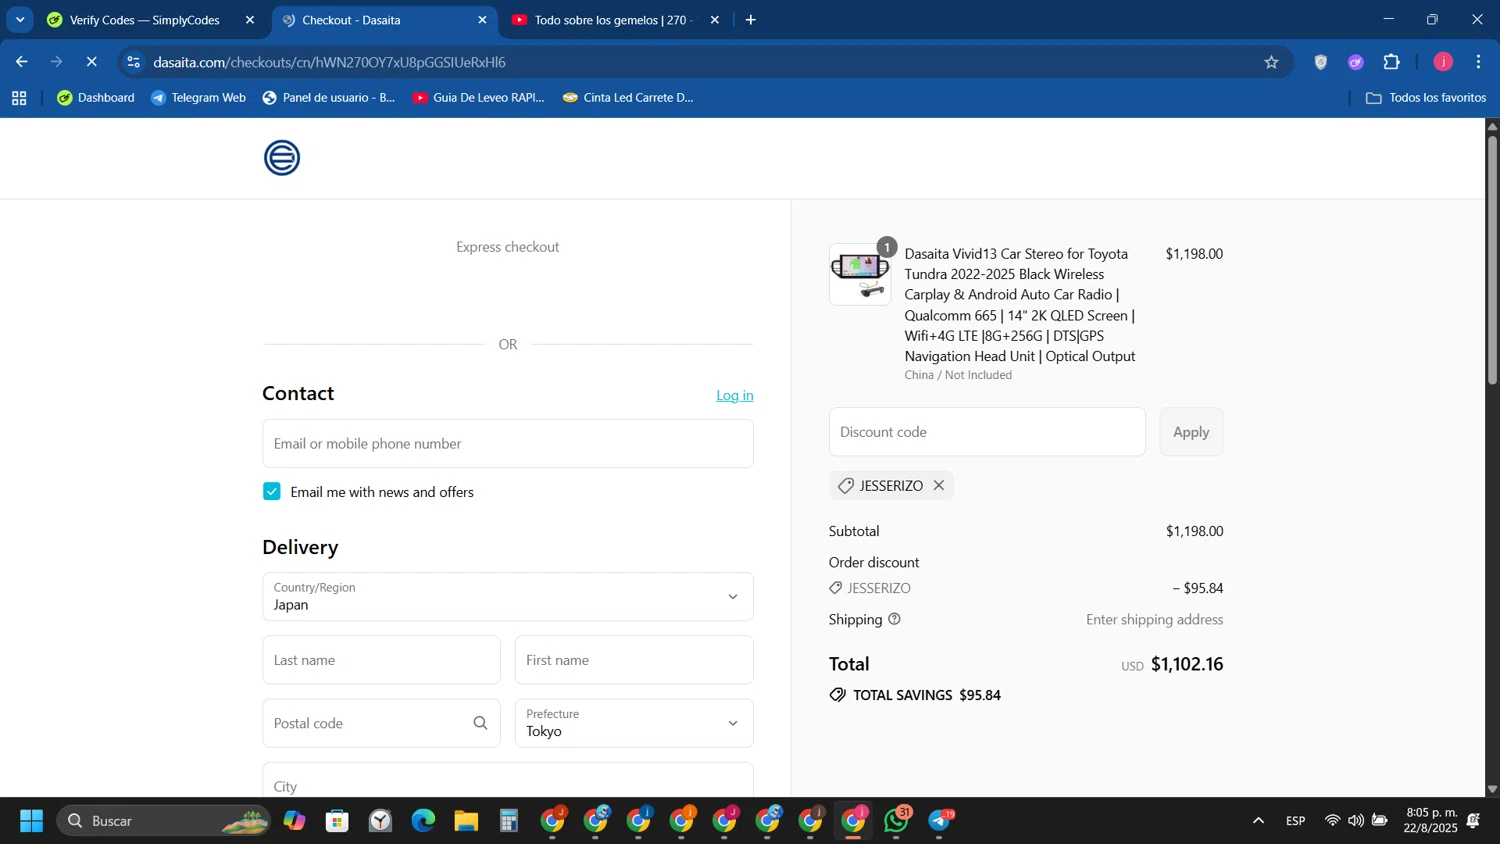This screenshot has width=1500, height=844.
Task: Click the Log in link
Action: (735, 395)
